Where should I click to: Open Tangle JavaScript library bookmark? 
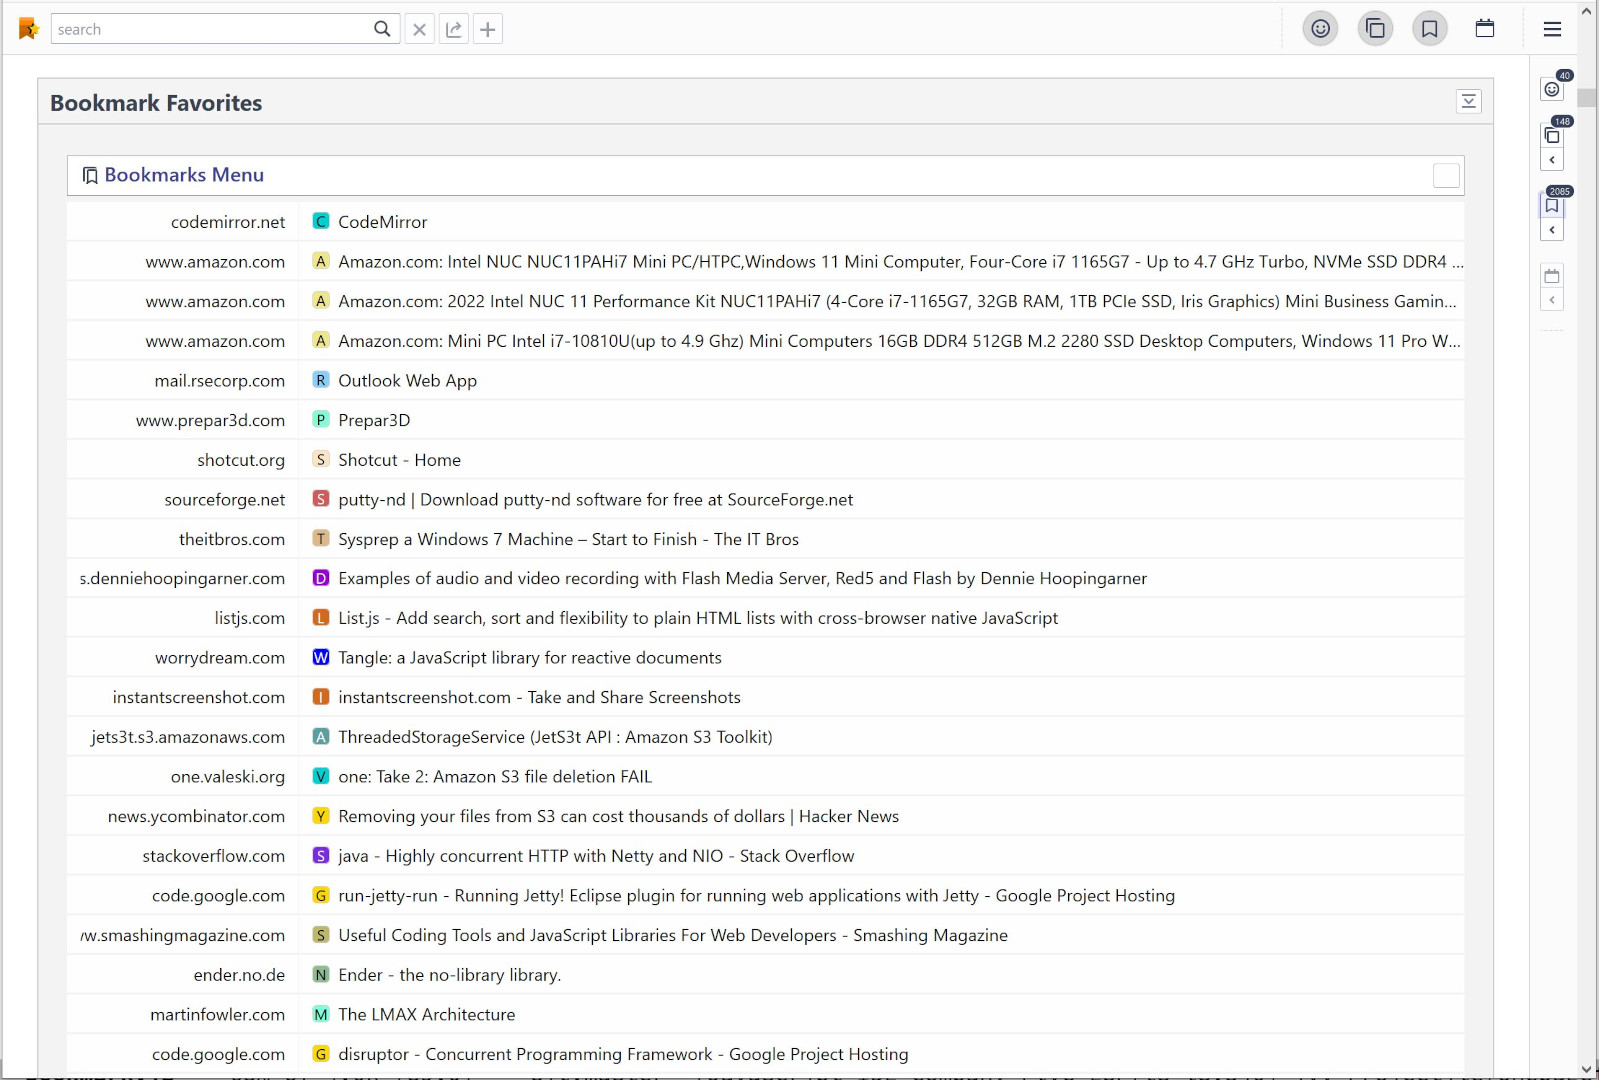pos(529,658)
